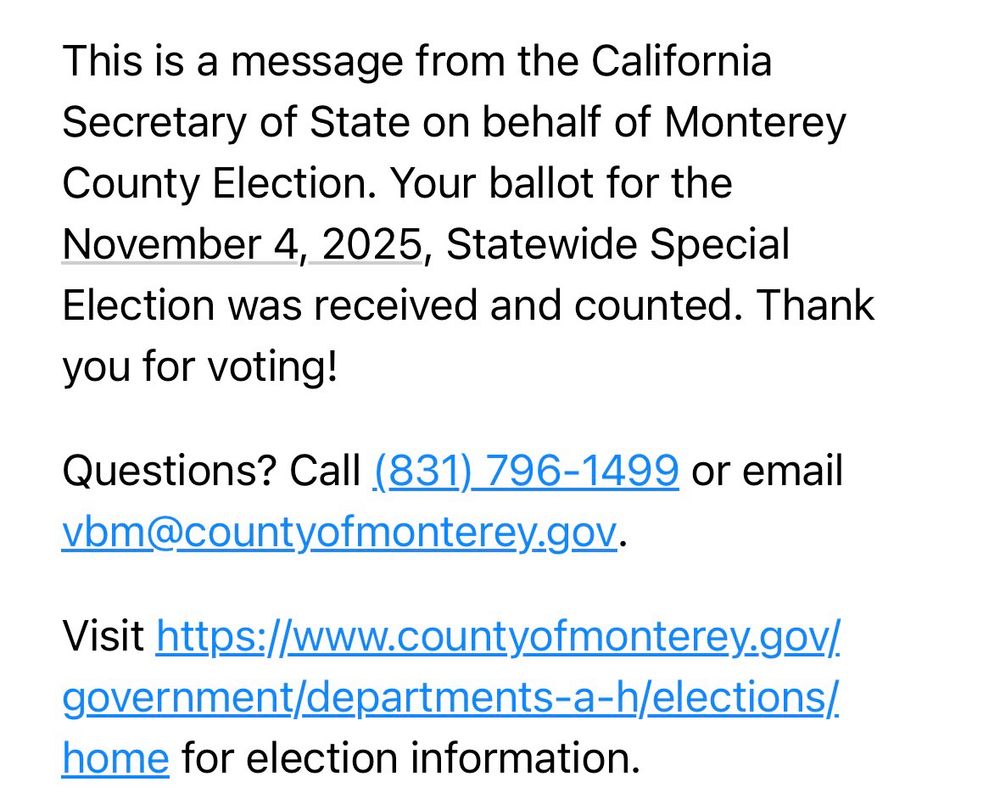Select the word 'Visit' before the URL
The width and height of the screenshot is (1000, 810).
tap(103, 636)
